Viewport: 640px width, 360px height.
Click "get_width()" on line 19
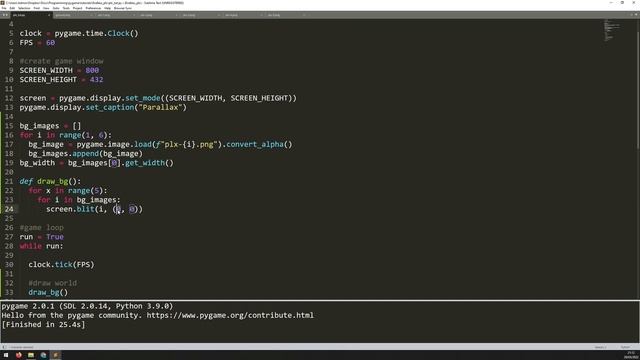pos(149,163)
